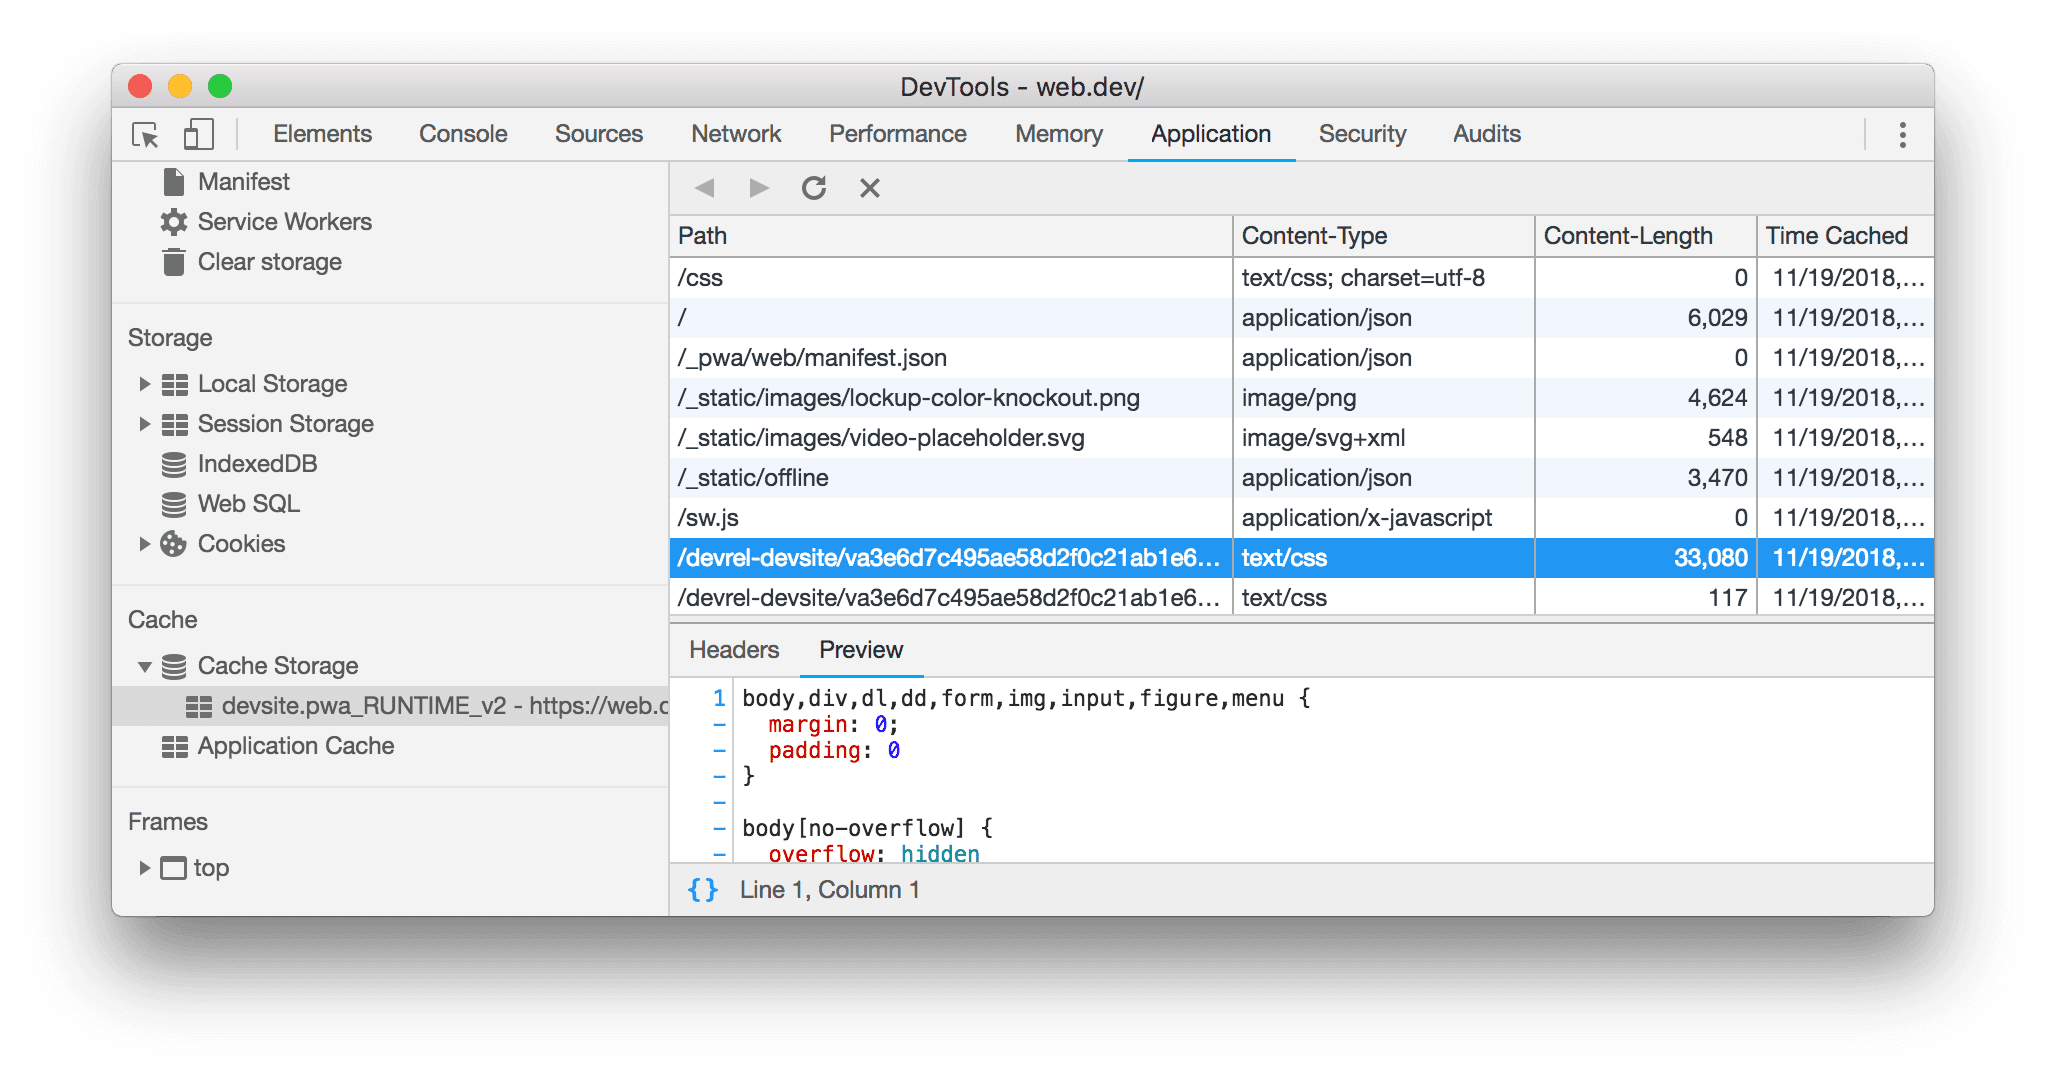Image resolution: width=2046 pixels, height=1076 pixels.
Task: Open IndexedDB from the Storage sidebar
Action: pyautogui.click(x=257, y=463)
